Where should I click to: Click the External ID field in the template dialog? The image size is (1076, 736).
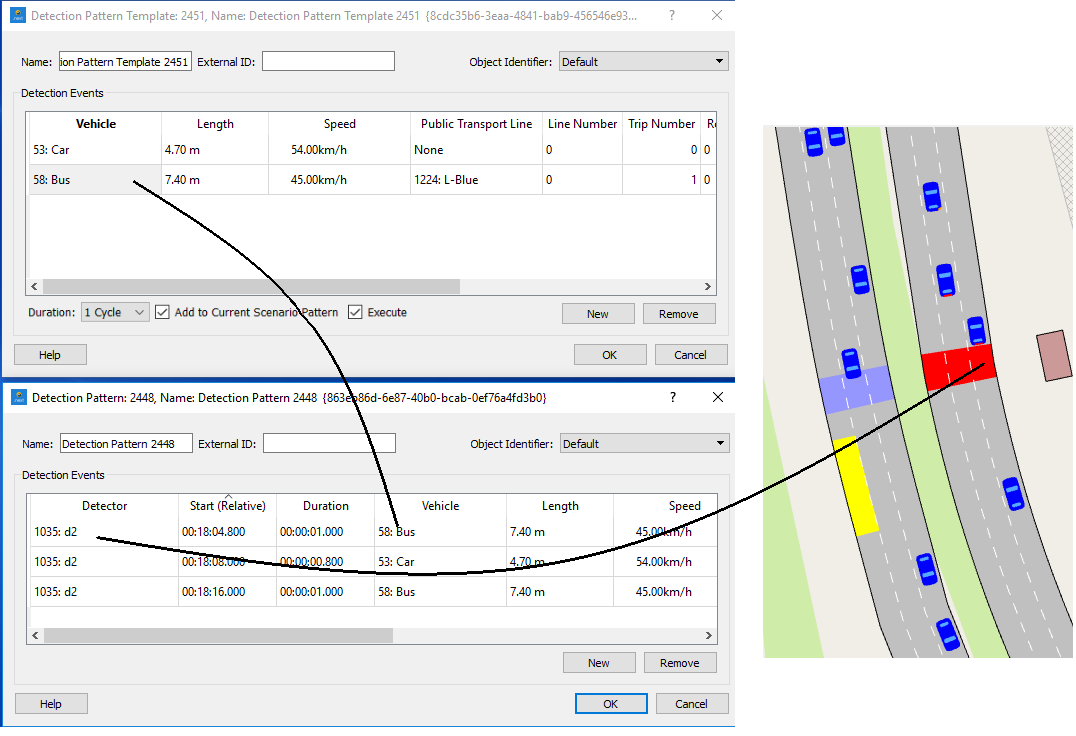[328, 60]
